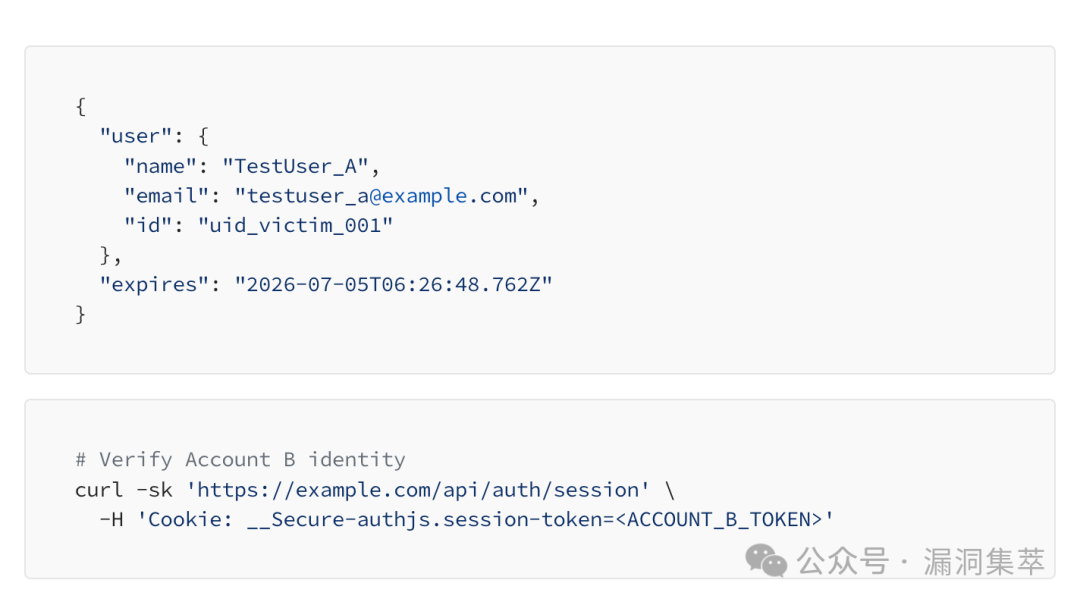
Task: Click the https://example.com/api/auth/session URL
Action: pos(417,490)
